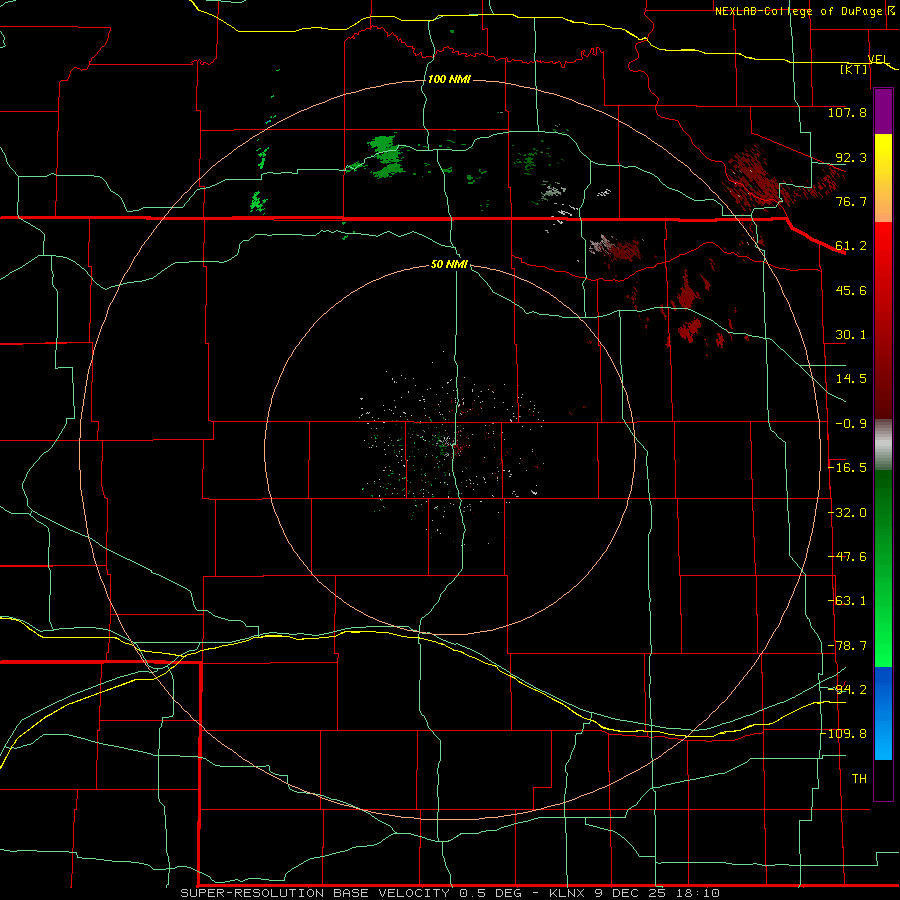900x900 pixels.
Task: Click the -78.7 velocity scale value
Action: [847, 646]
